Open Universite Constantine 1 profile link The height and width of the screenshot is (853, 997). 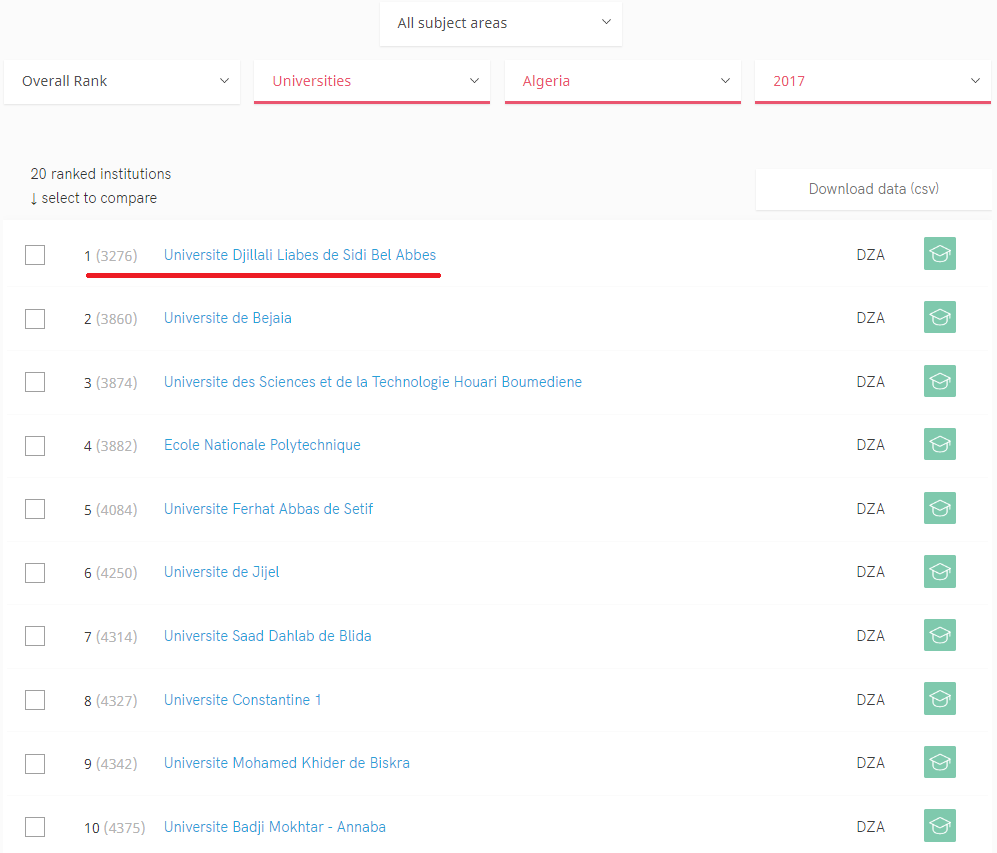coord(242,700)
